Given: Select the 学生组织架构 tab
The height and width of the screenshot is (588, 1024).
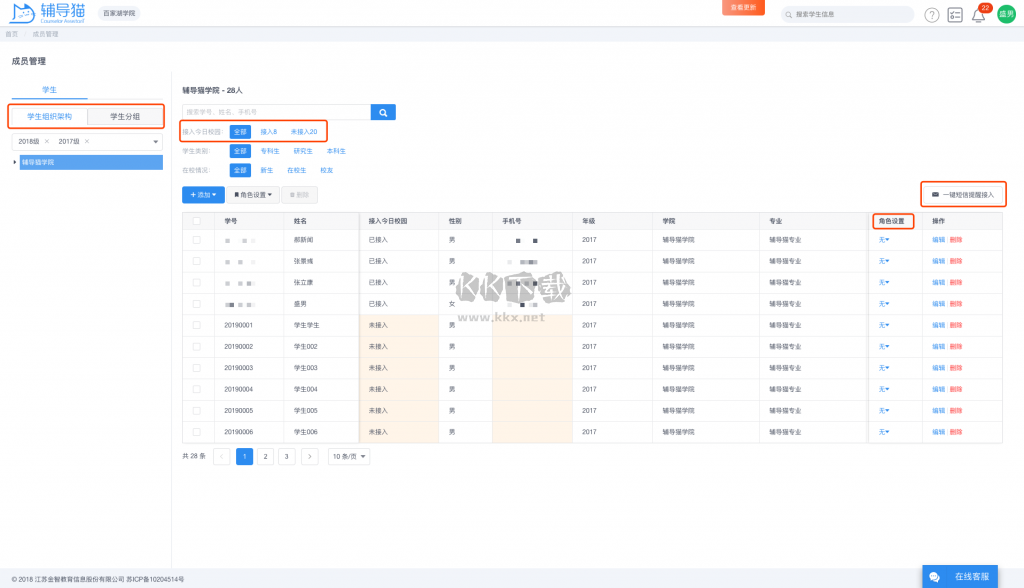Looking at the screenshot, I should 50,116.
